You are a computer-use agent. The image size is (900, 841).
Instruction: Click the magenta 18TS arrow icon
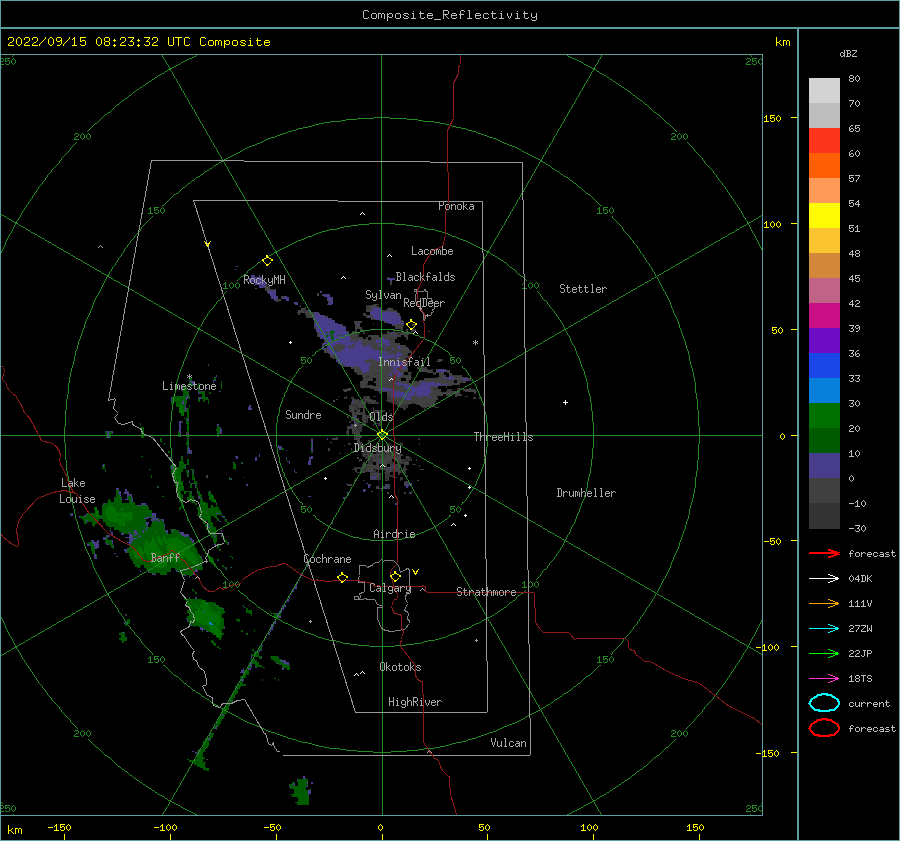click(x=824, y=679)
